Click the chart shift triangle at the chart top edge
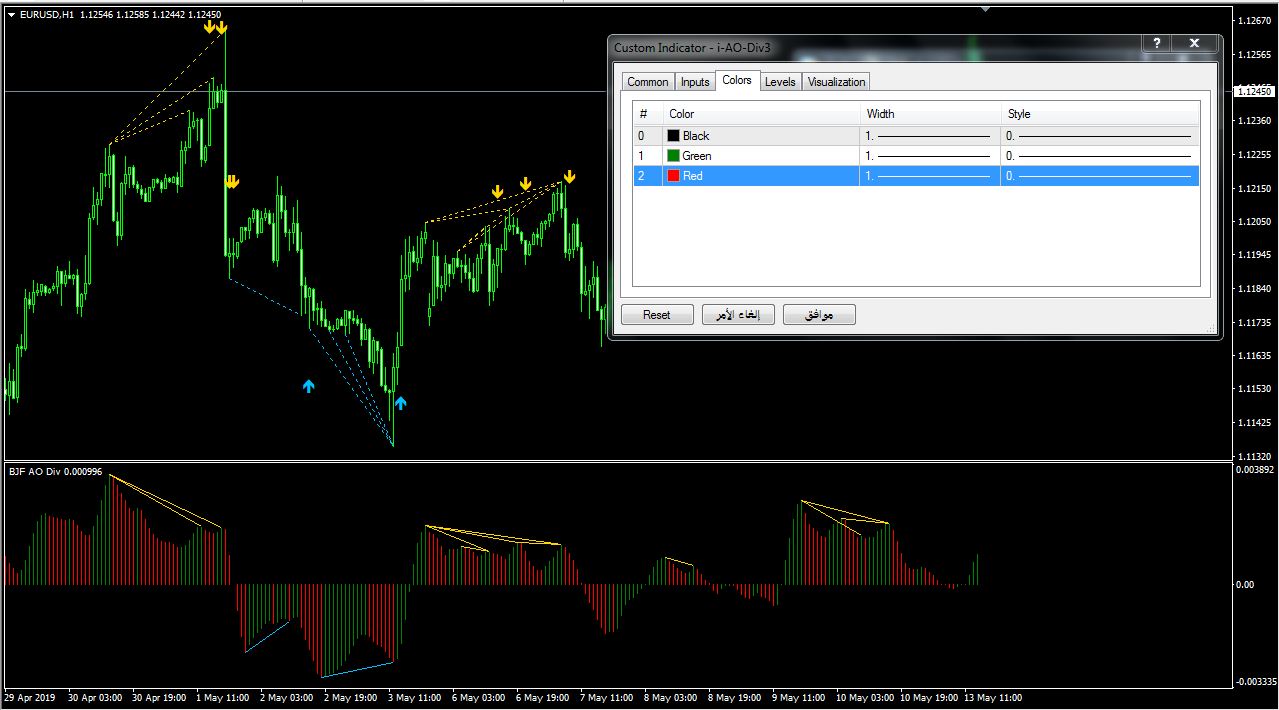The width and height of the screenshot is (1279, 710). tap(985, 9)
